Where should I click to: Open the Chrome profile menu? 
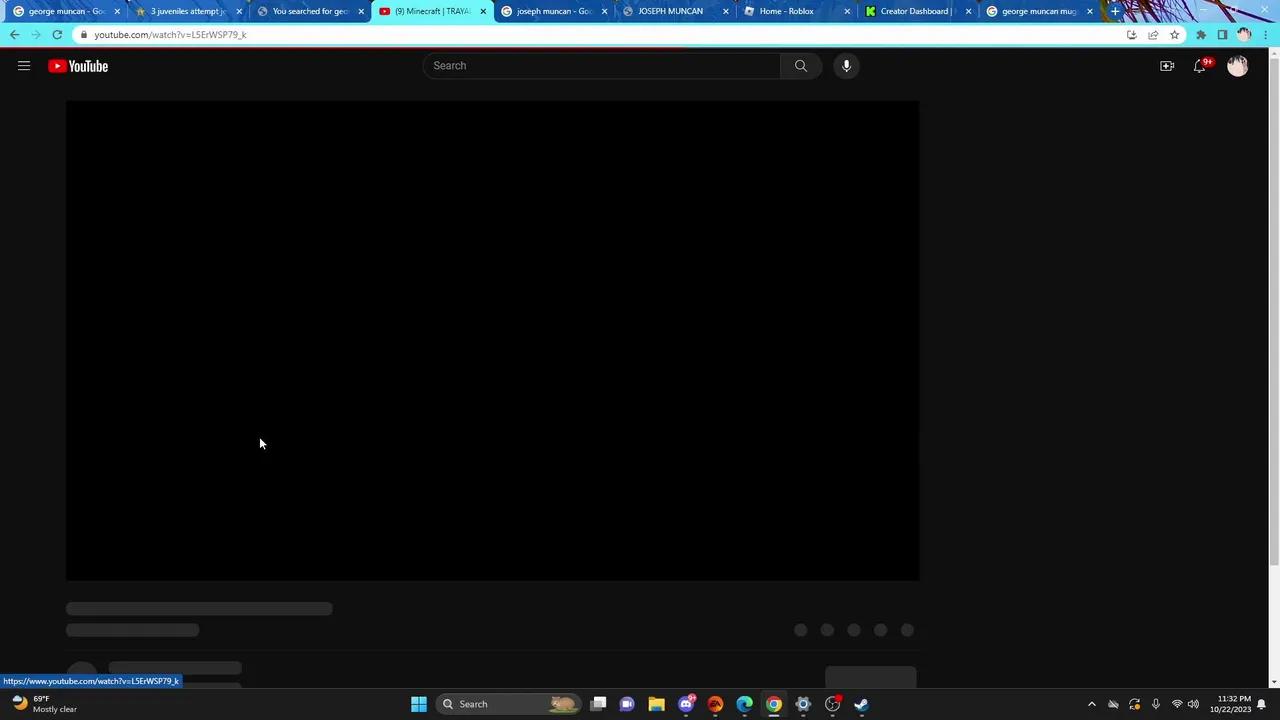(x=1244, y=34)
